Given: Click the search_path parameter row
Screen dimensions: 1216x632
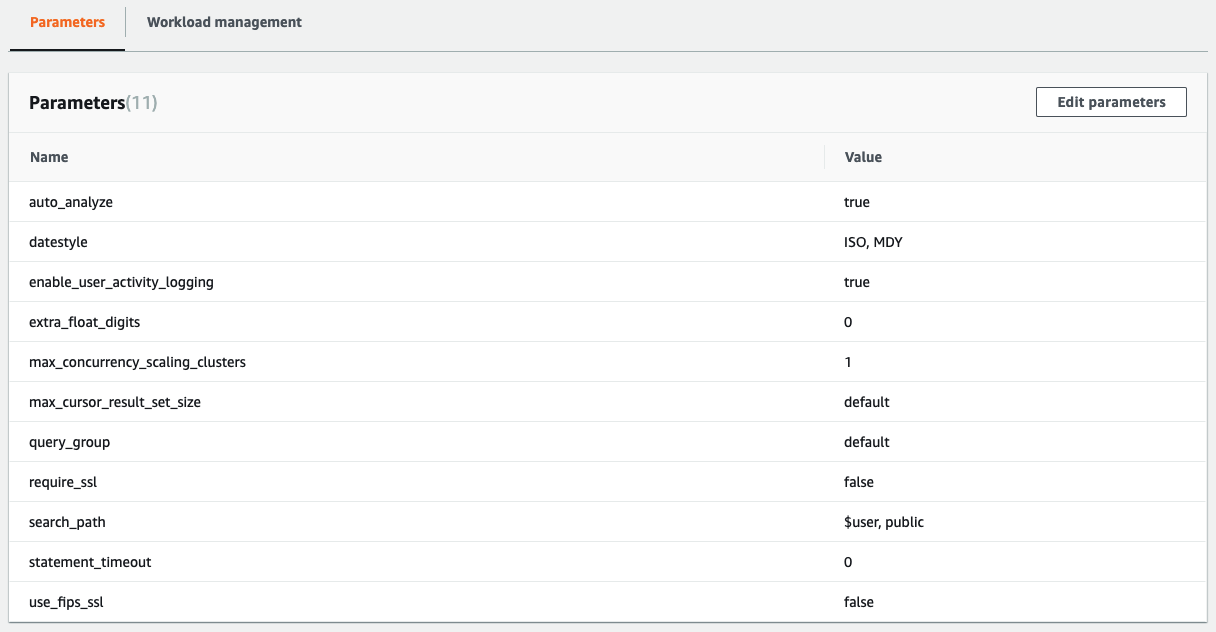Looking at the screenshot, I should pyautogui.click(x=66, y=521).
